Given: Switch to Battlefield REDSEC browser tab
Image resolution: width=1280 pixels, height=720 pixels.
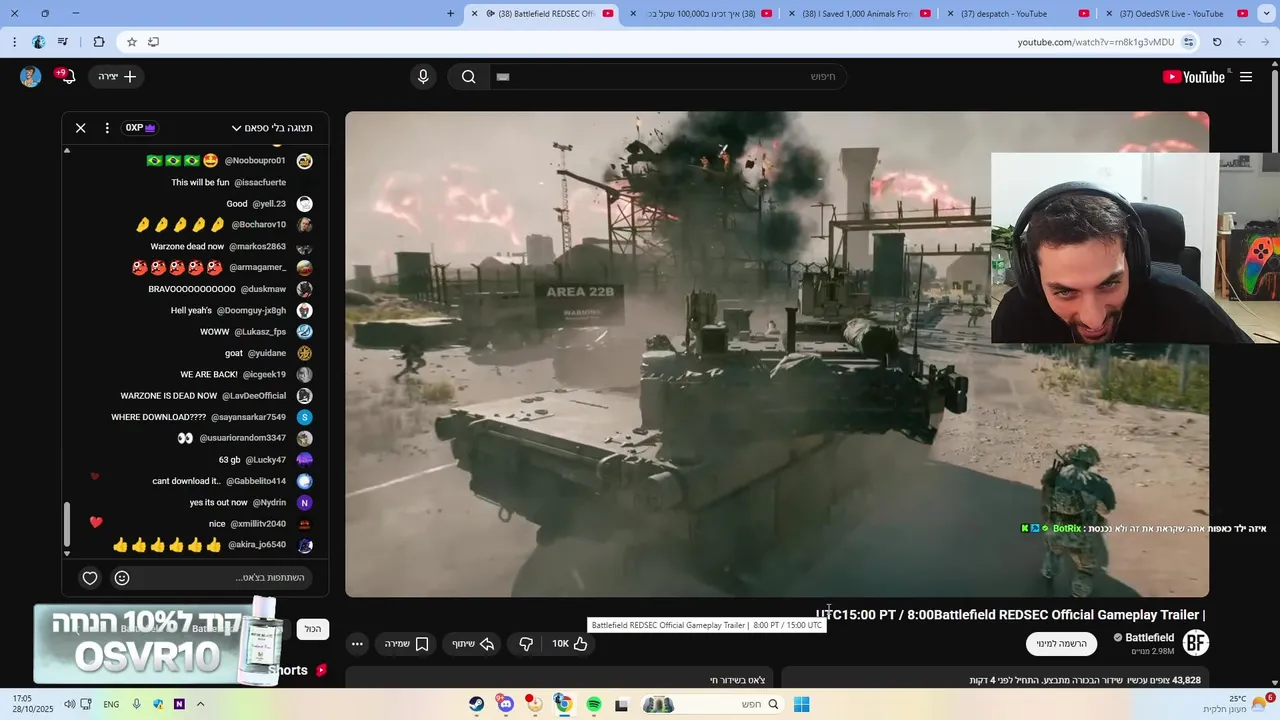Looking at the screenshot, I should click(x=545, y=14).
